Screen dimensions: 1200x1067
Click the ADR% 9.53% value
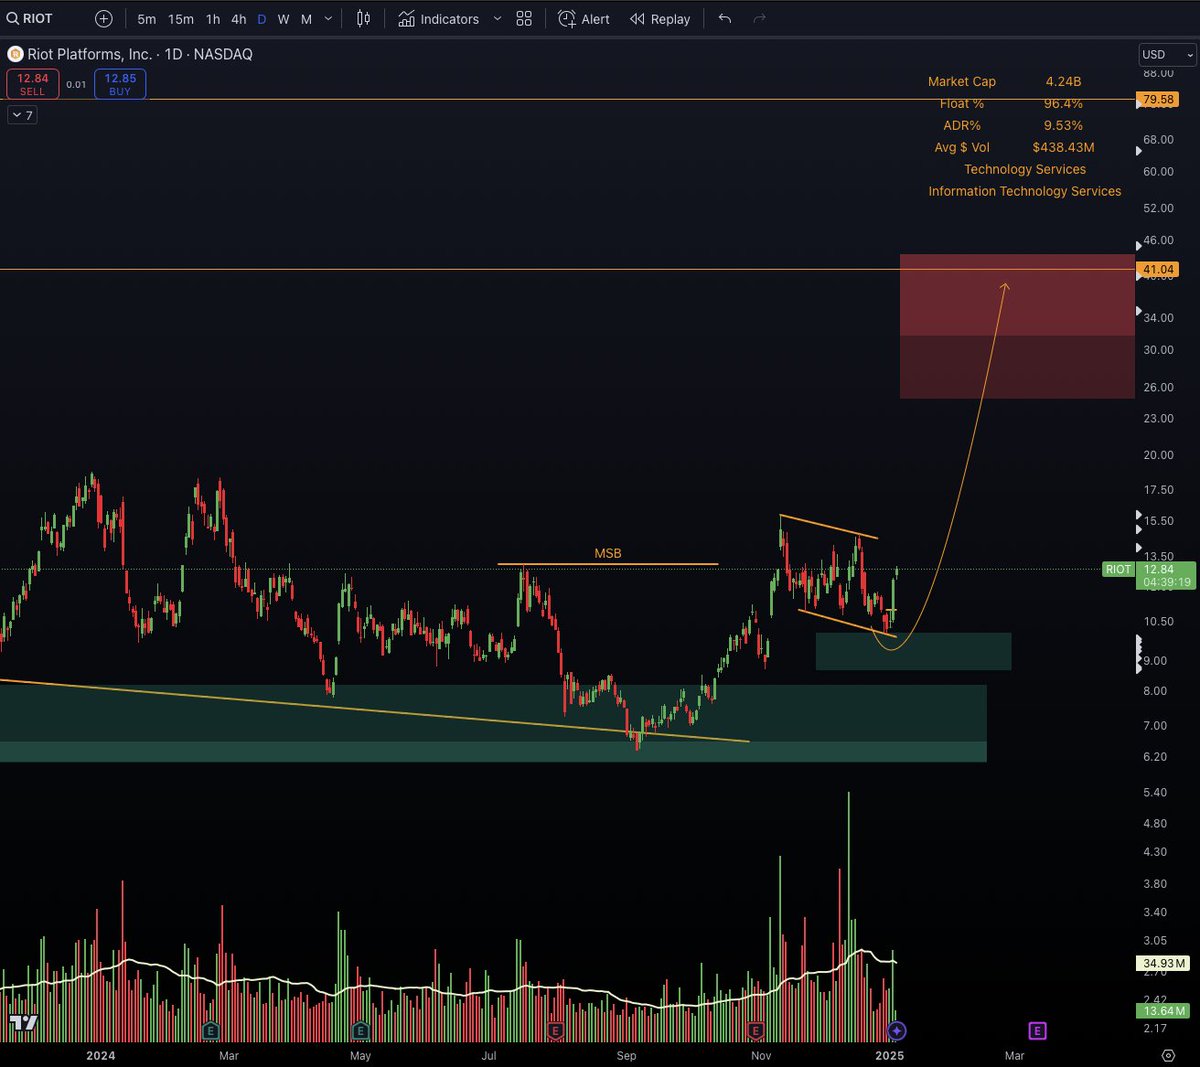coord(1063,126)
